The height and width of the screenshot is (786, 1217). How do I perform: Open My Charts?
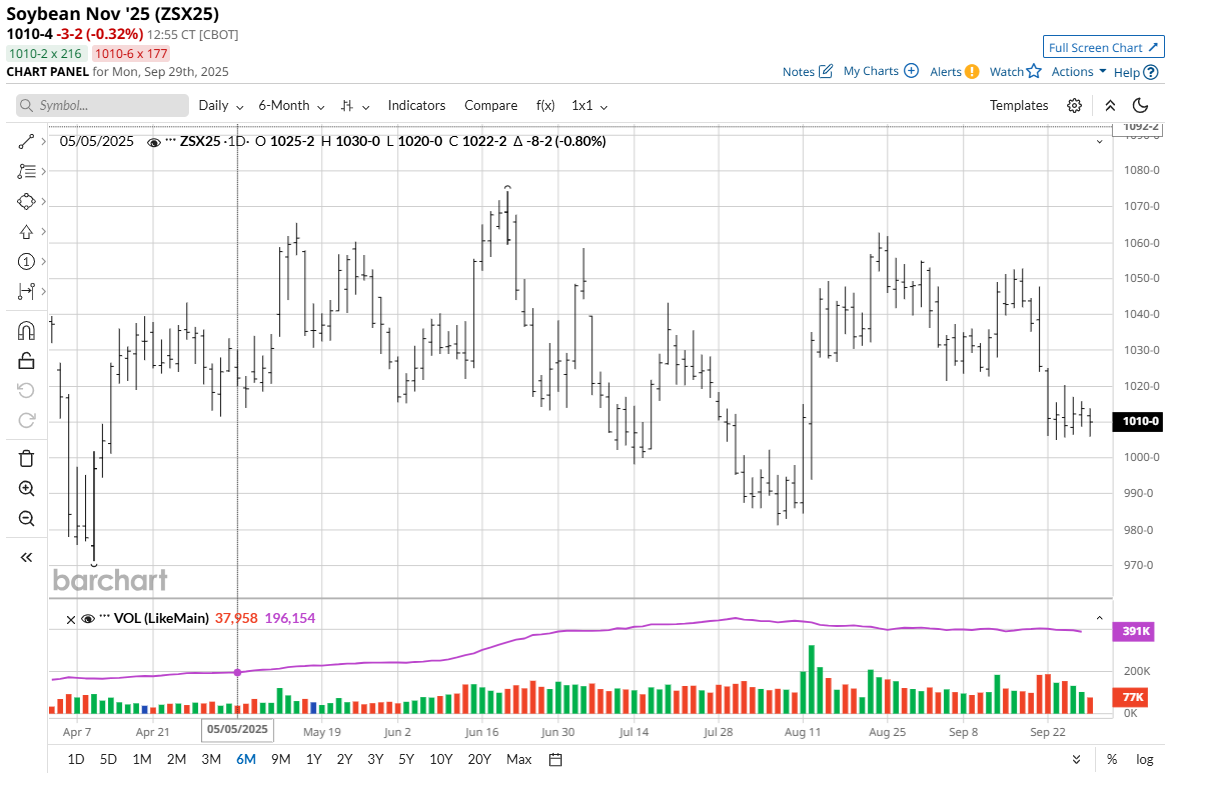[881, 71]
